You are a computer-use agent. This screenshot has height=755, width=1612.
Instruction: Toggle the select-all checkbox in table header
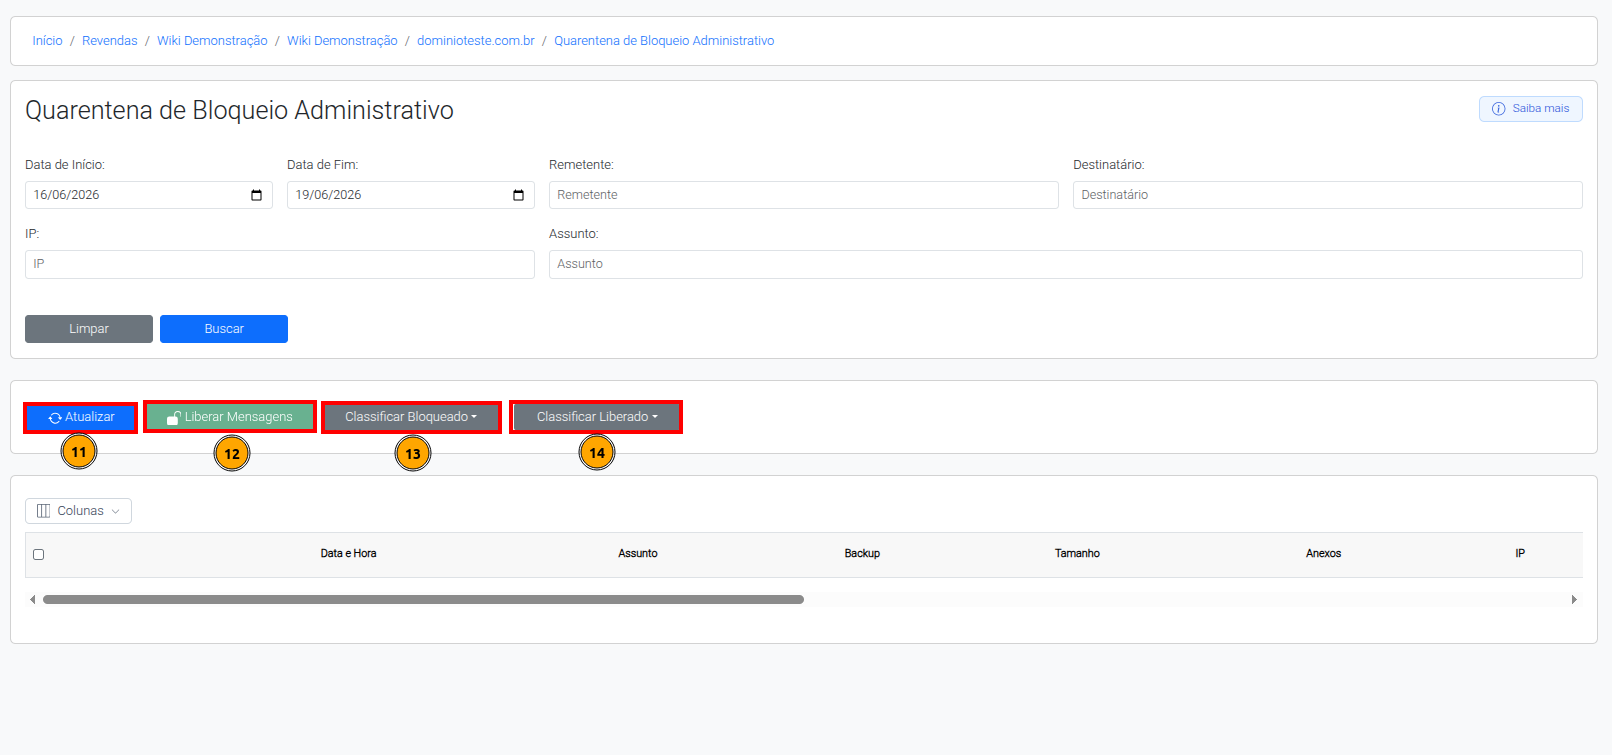tap(39, 554)
